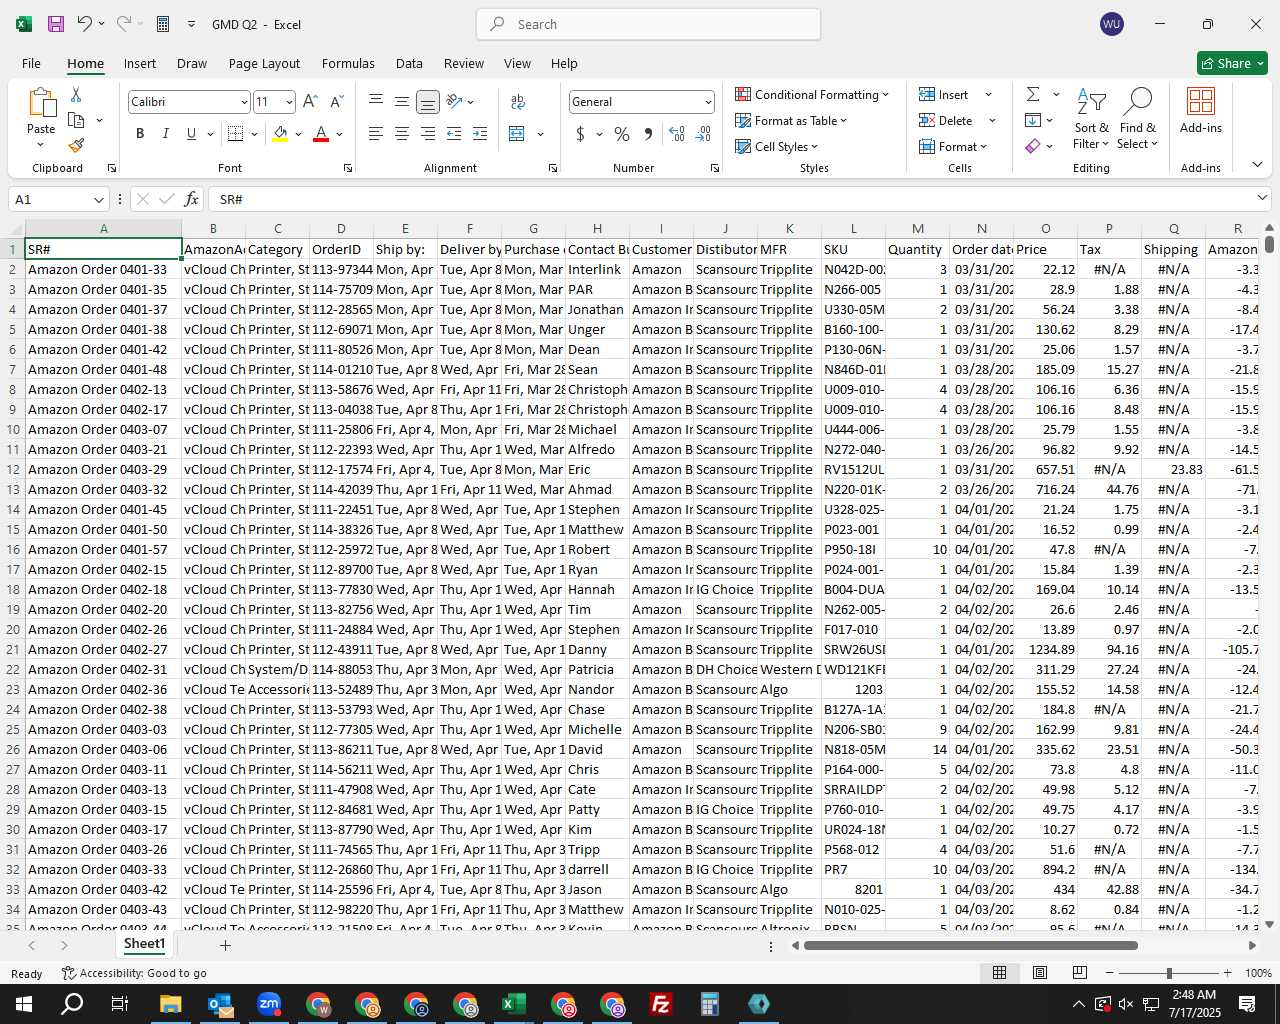Switch to the Insert tab
1280x1024 pixels.
140,63
